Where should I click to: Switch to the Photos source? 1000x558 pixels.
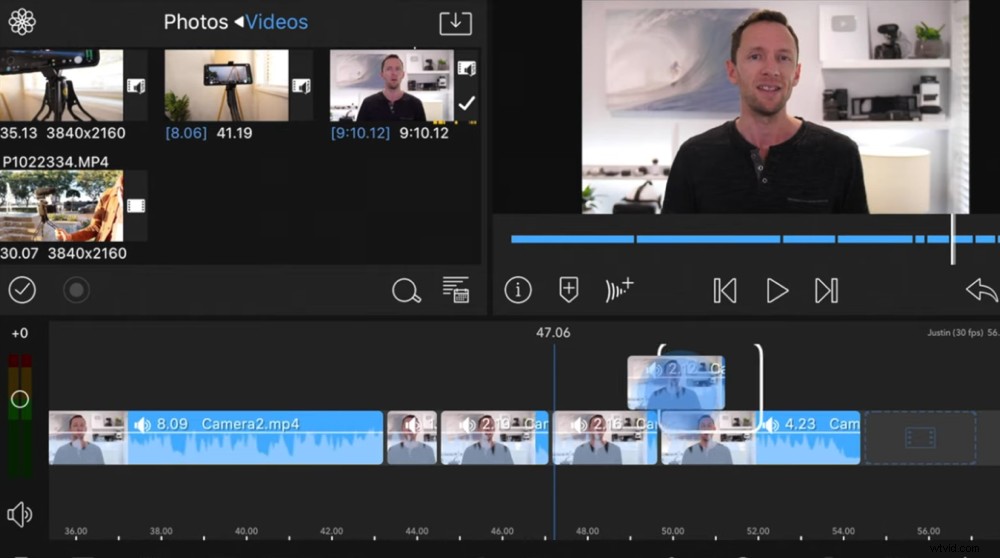[196, 22]
